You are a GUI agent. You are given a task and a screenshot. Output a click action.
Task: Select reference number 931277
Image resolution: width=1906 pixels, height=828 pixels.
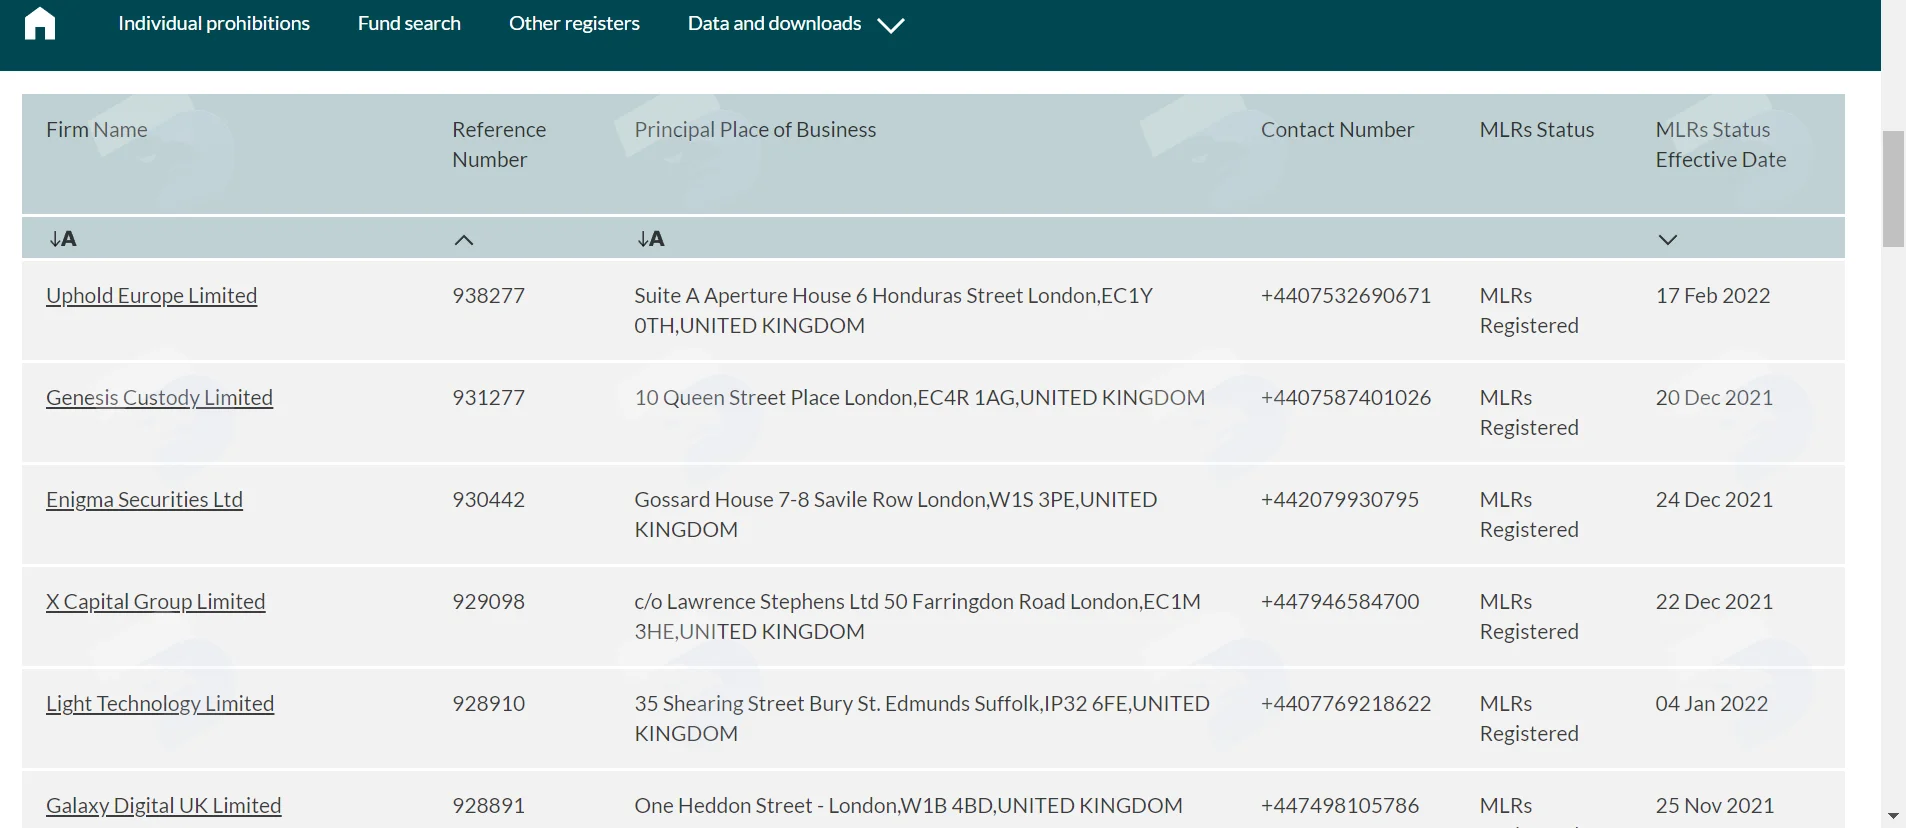[488, 398]
